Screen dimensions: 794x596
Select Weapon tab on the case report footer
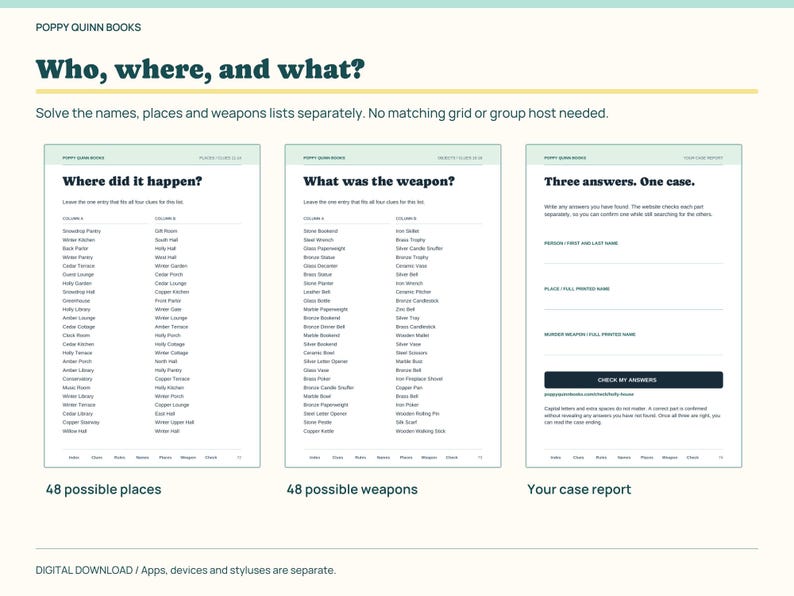(670, 457)
